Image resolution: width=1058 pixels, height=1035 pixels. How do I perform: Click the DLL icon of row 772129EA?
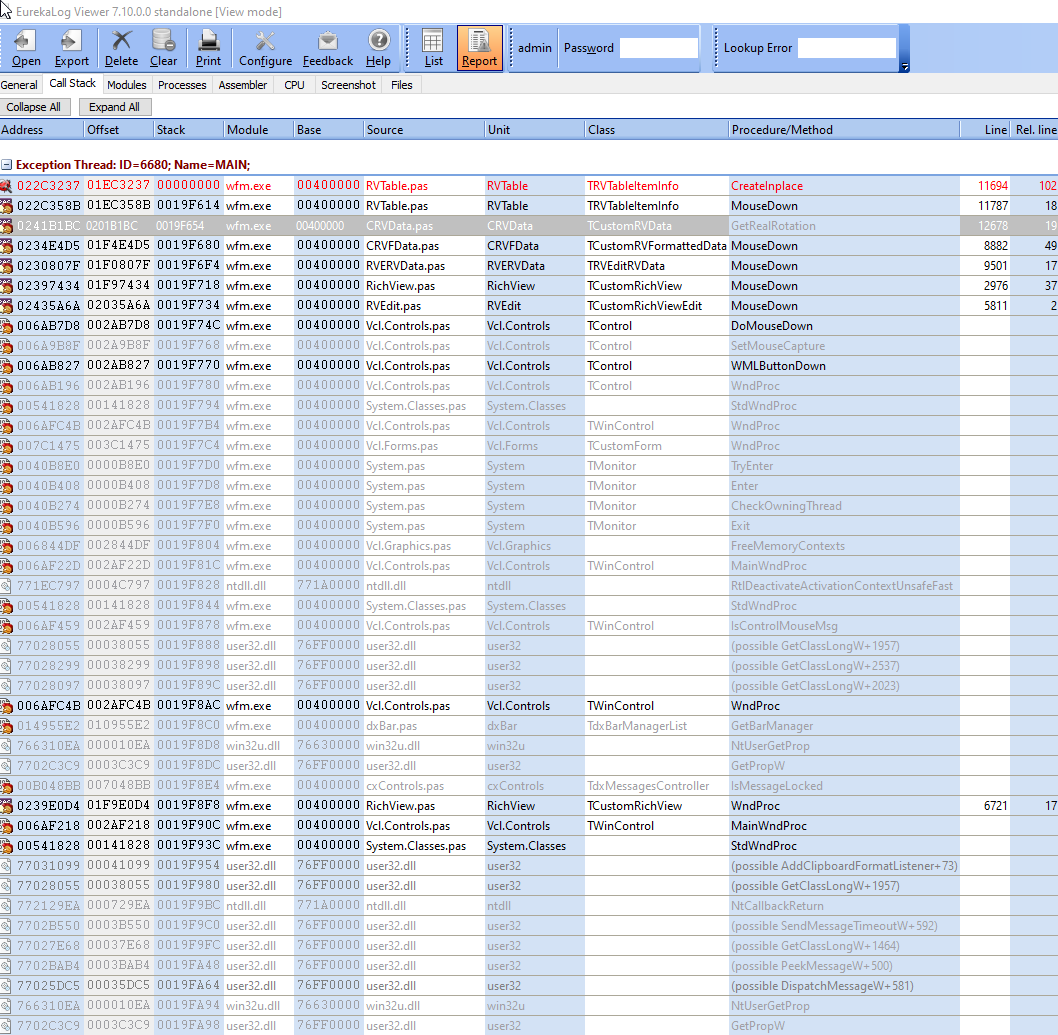click(6, 905)
